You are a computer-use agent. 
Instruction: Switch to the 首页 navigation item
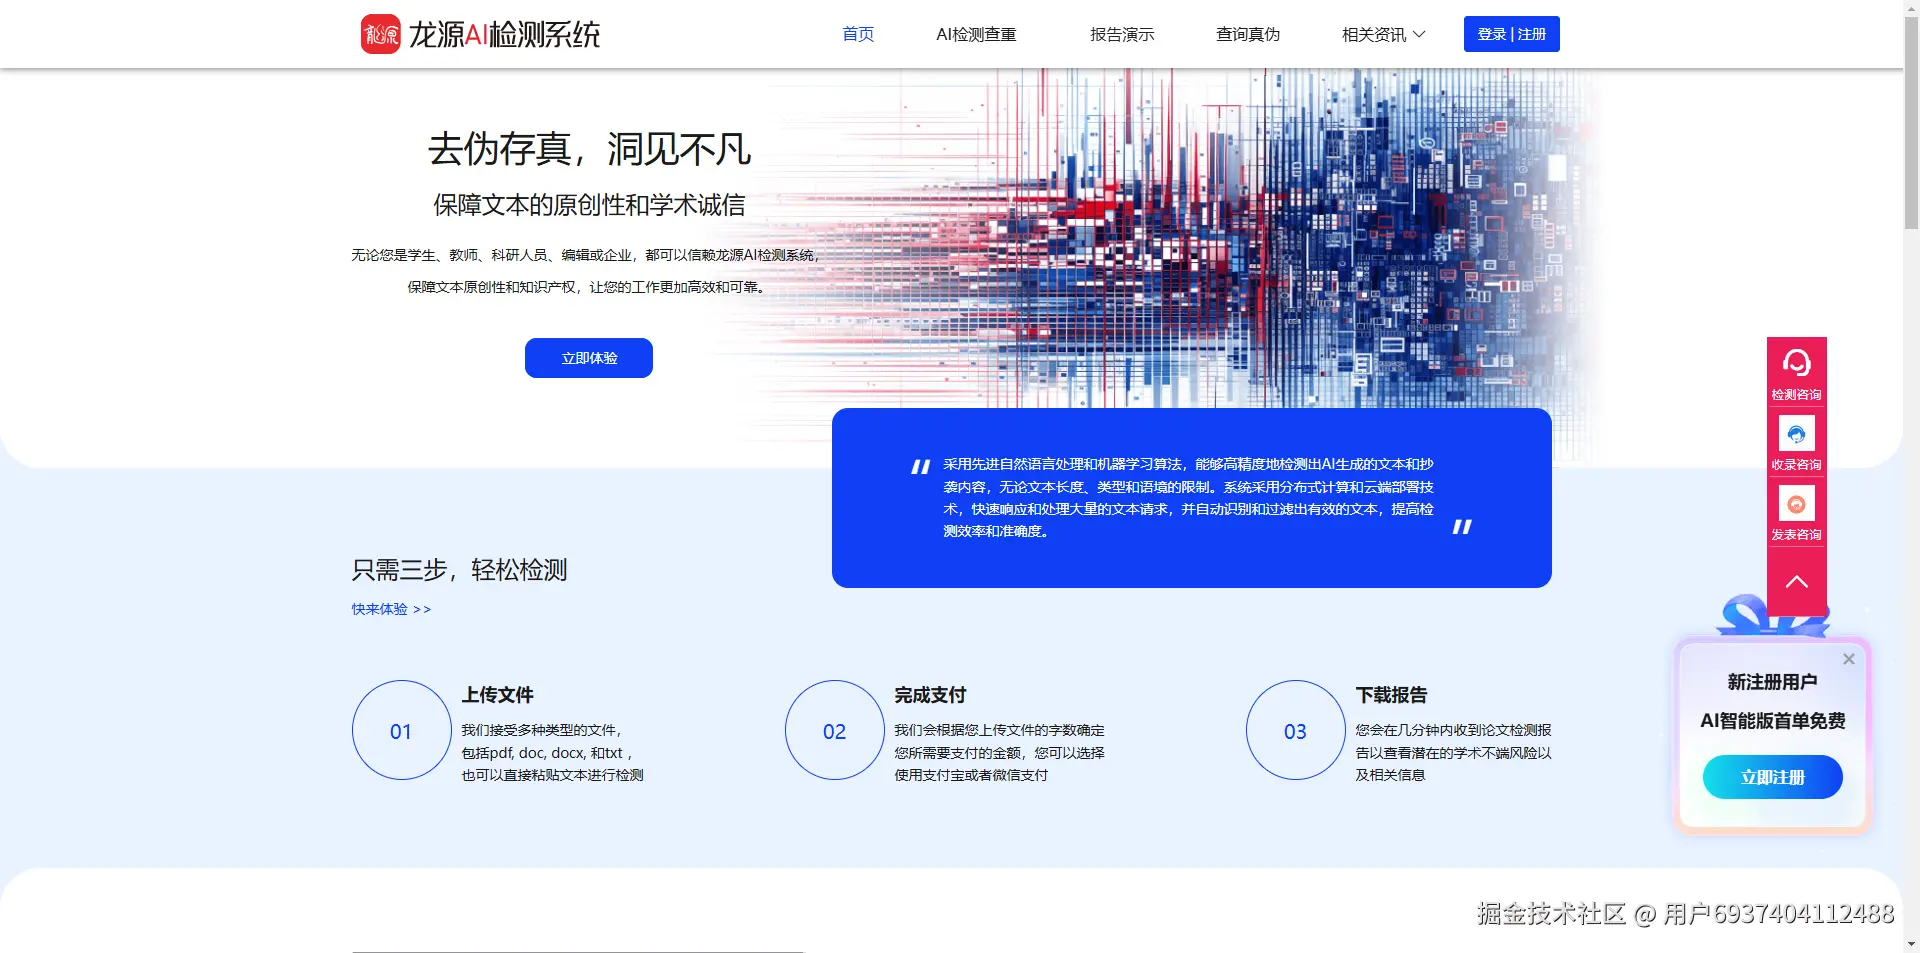coord(856,33)
